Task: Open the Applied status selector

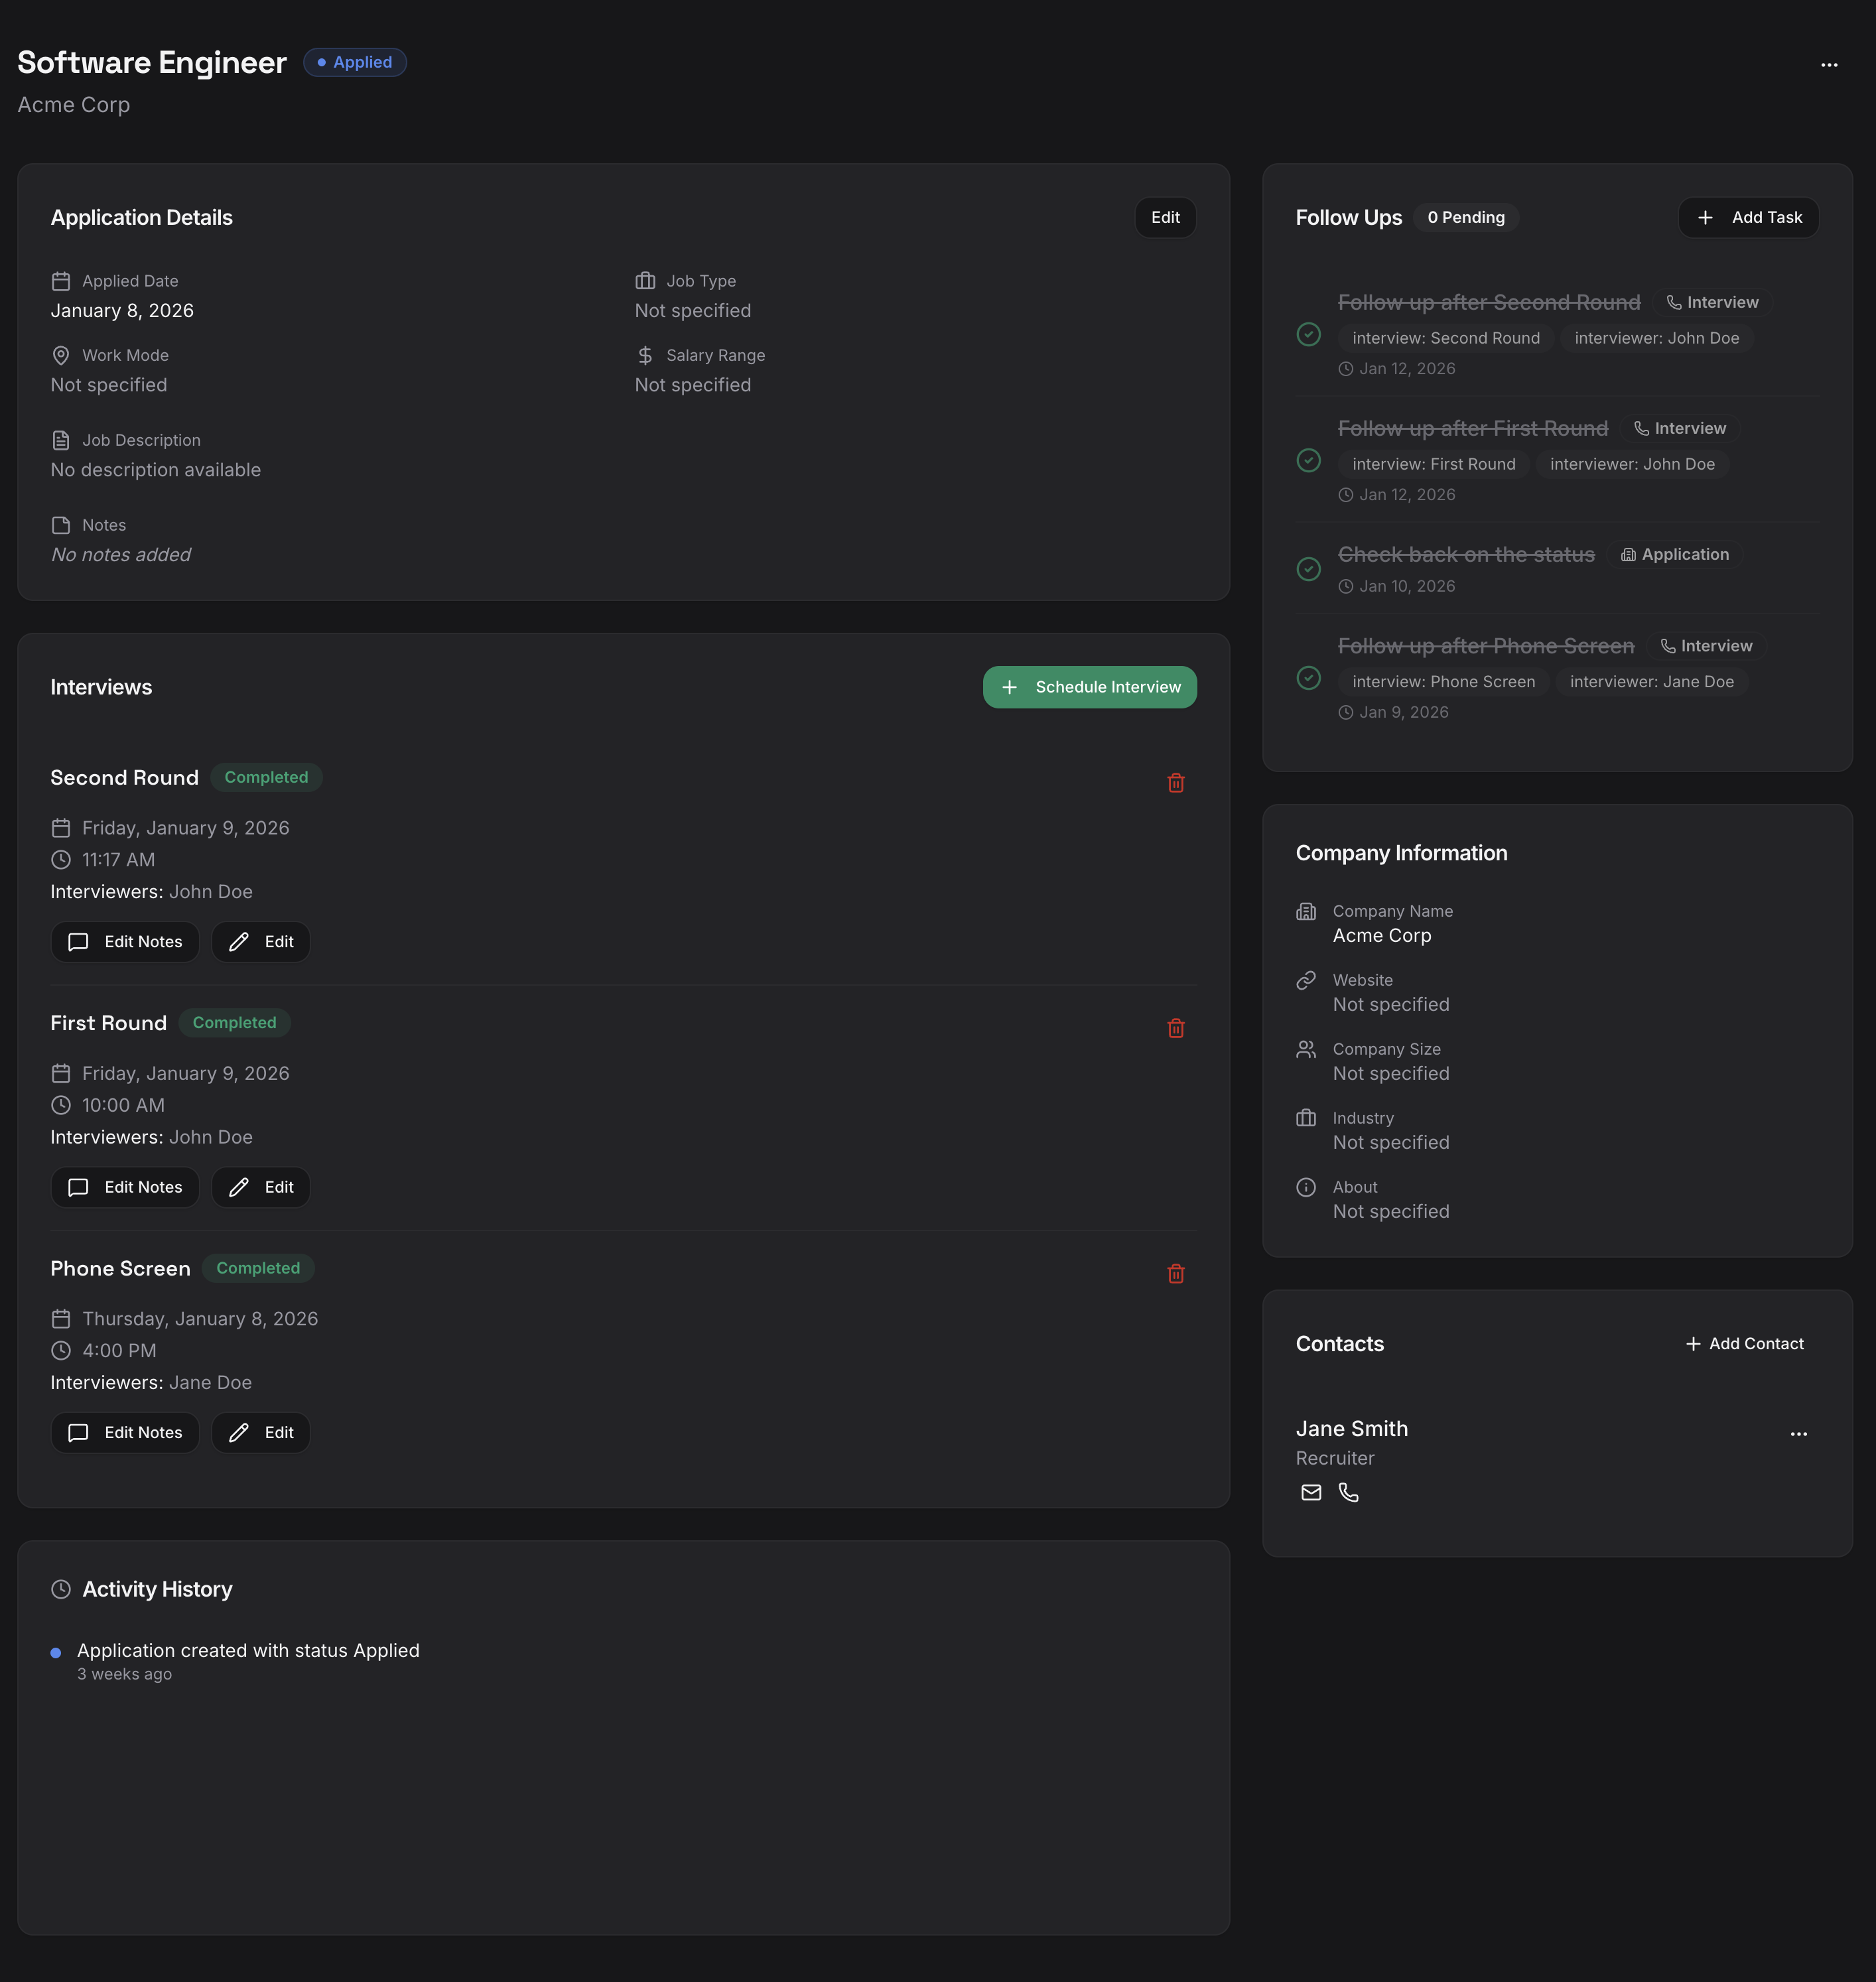Action: point(354,62)
